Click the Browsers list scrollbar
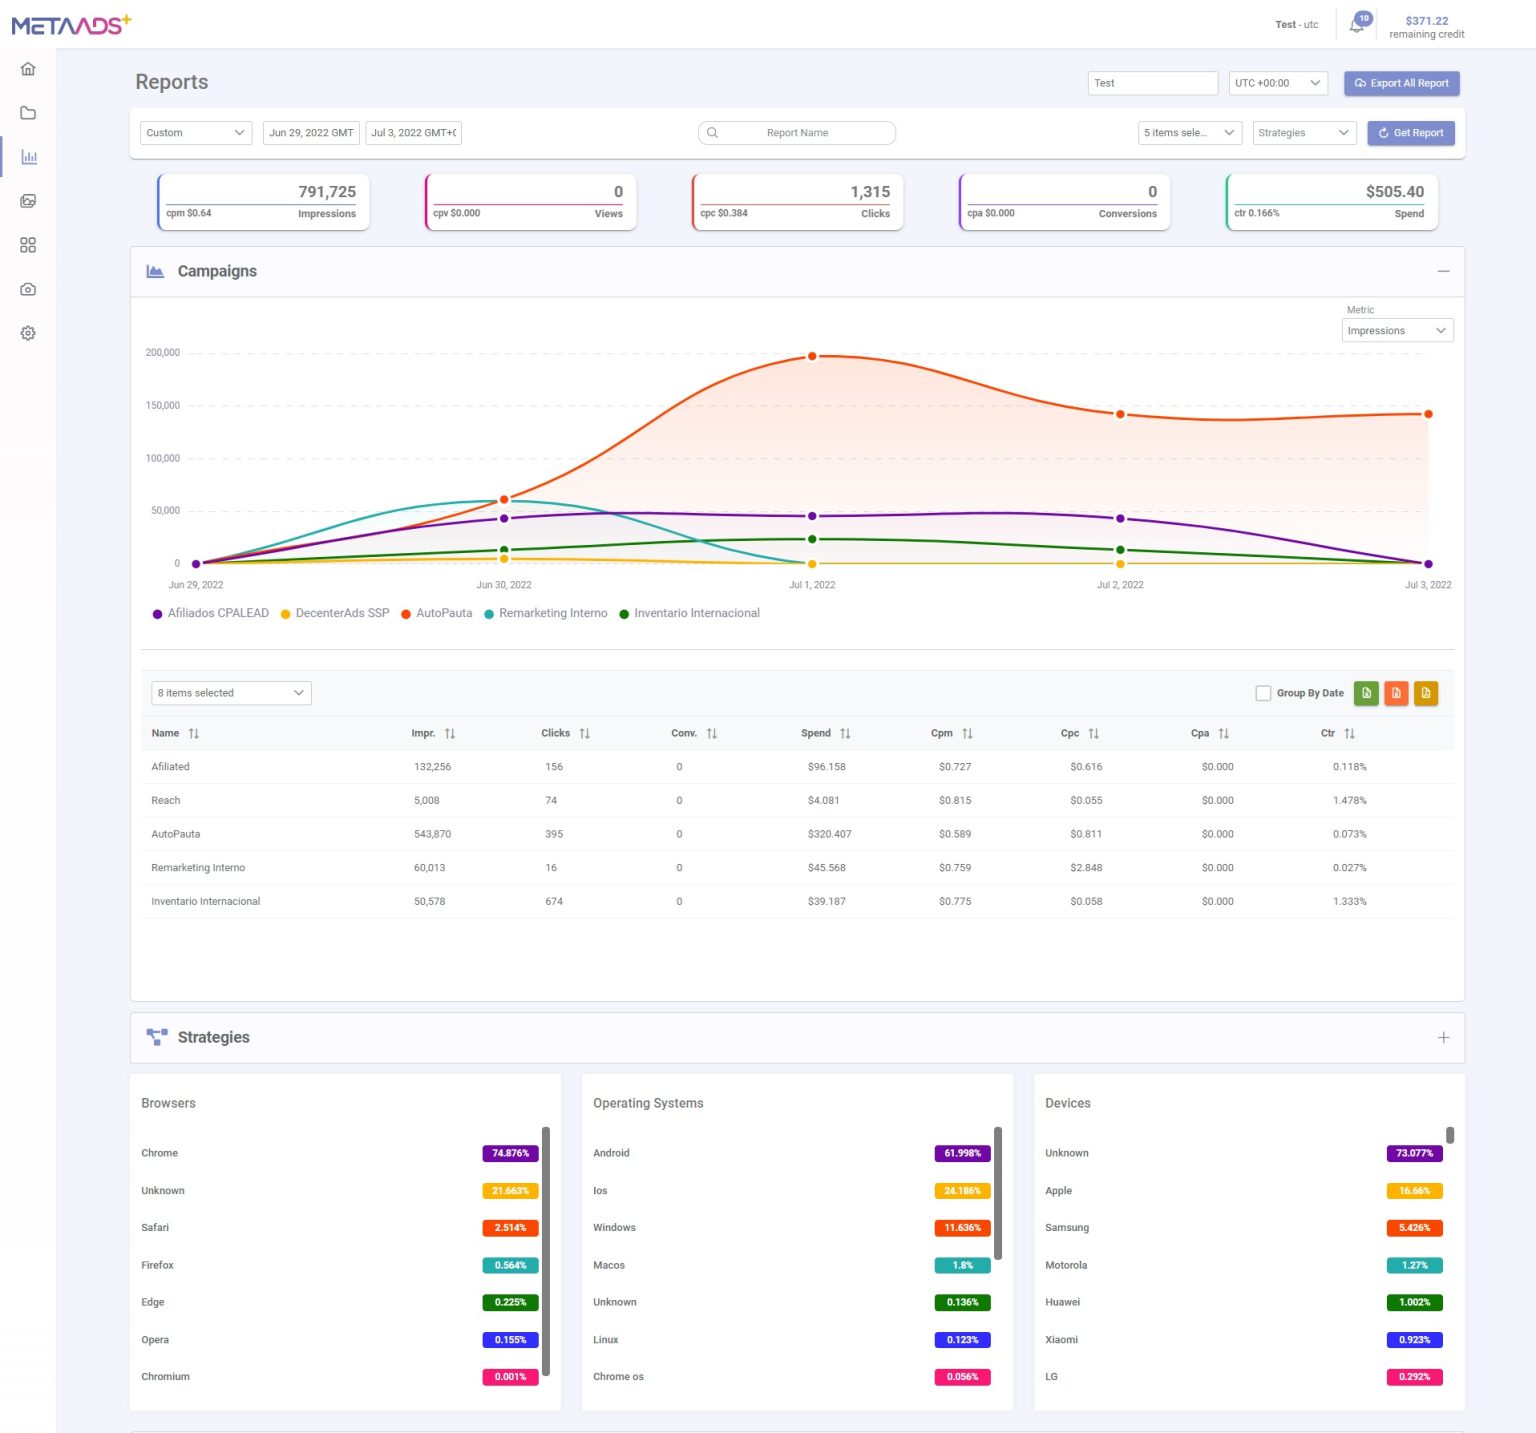 [546, 1252]
